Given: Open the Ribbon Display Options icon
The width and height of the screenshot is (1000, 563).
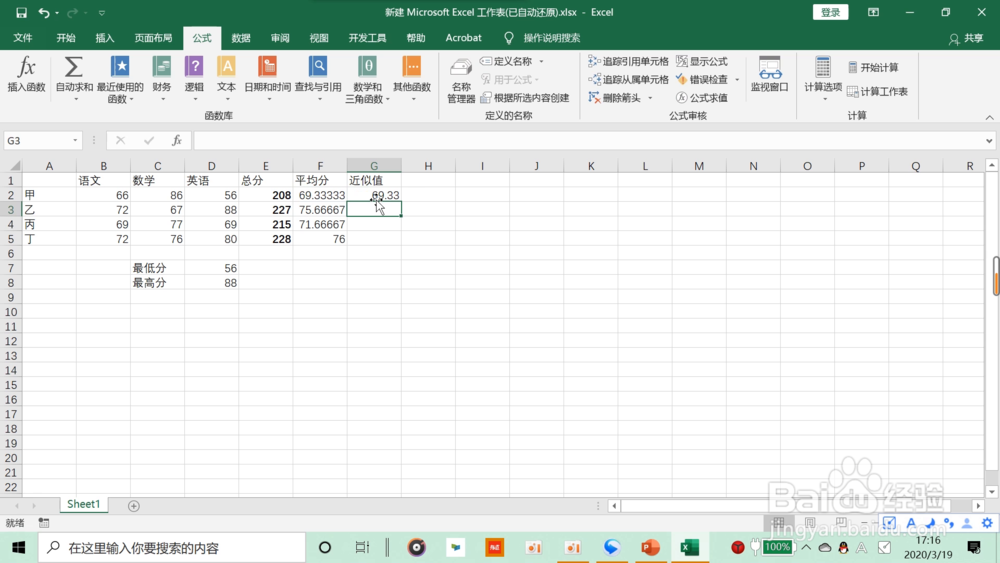Looking at the screenshot, I should pyautogui.click(x=873, y=12).
